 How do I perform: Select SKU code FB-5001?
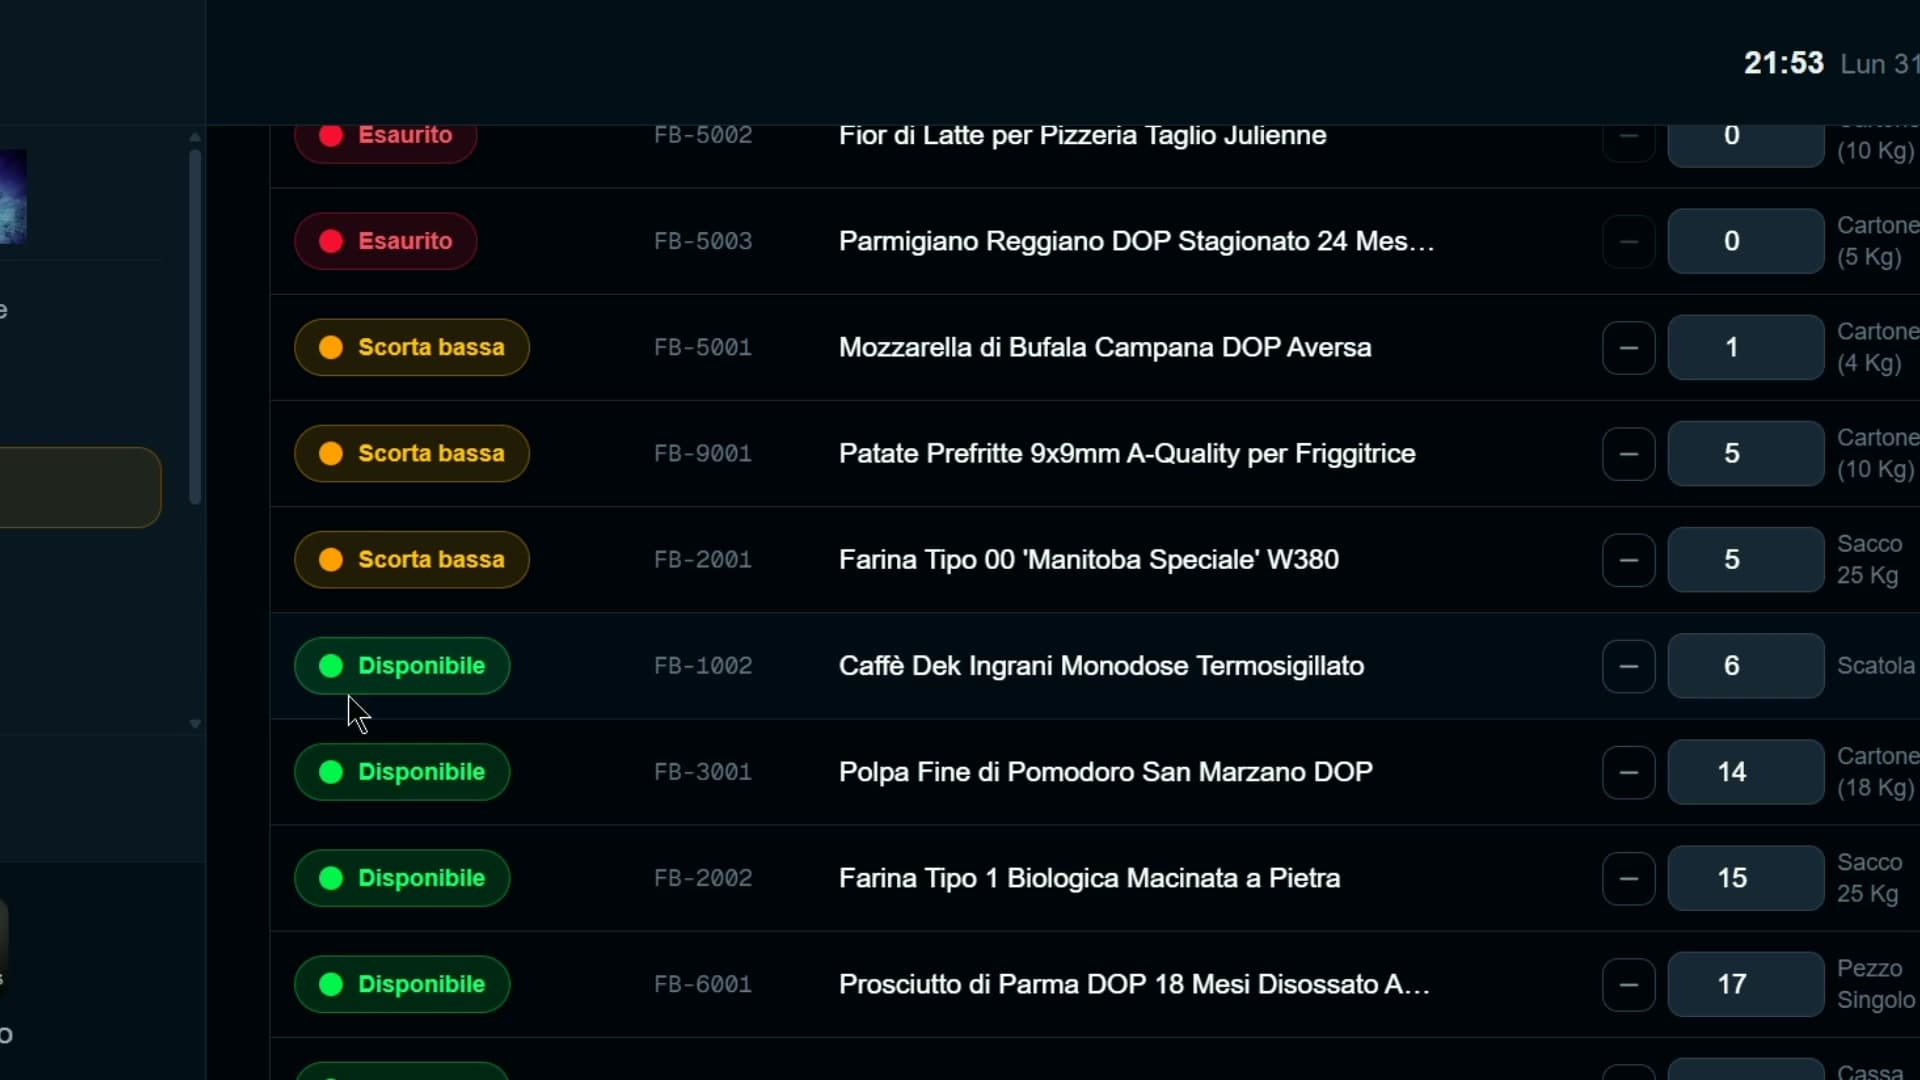tap(703, 347)
